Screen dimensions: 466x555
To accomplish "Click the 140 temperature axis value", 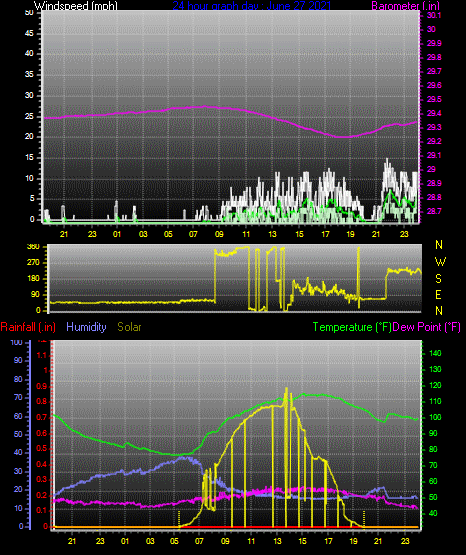I will coord(435,353).
